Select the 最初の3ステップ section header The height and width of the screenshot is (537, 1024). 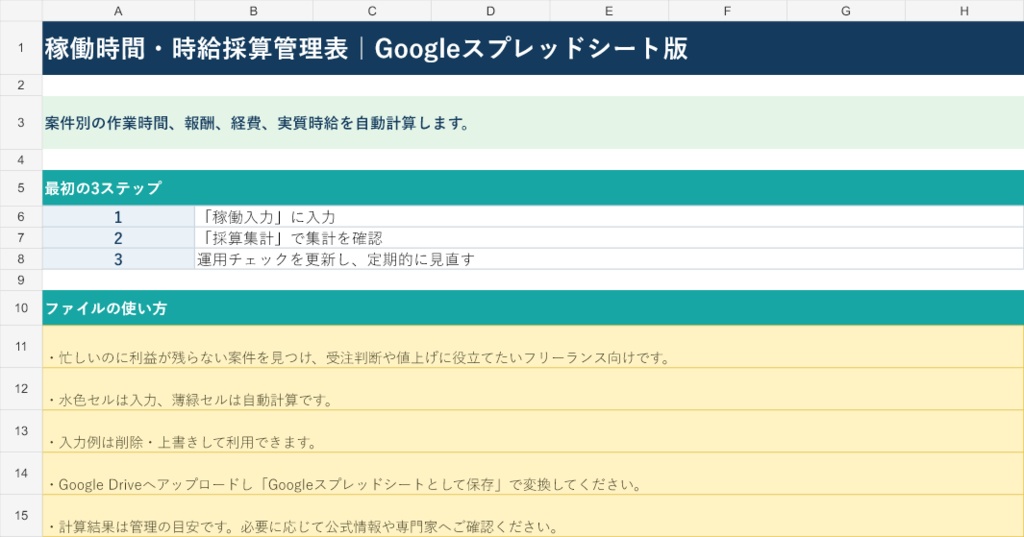coord(533,187)
